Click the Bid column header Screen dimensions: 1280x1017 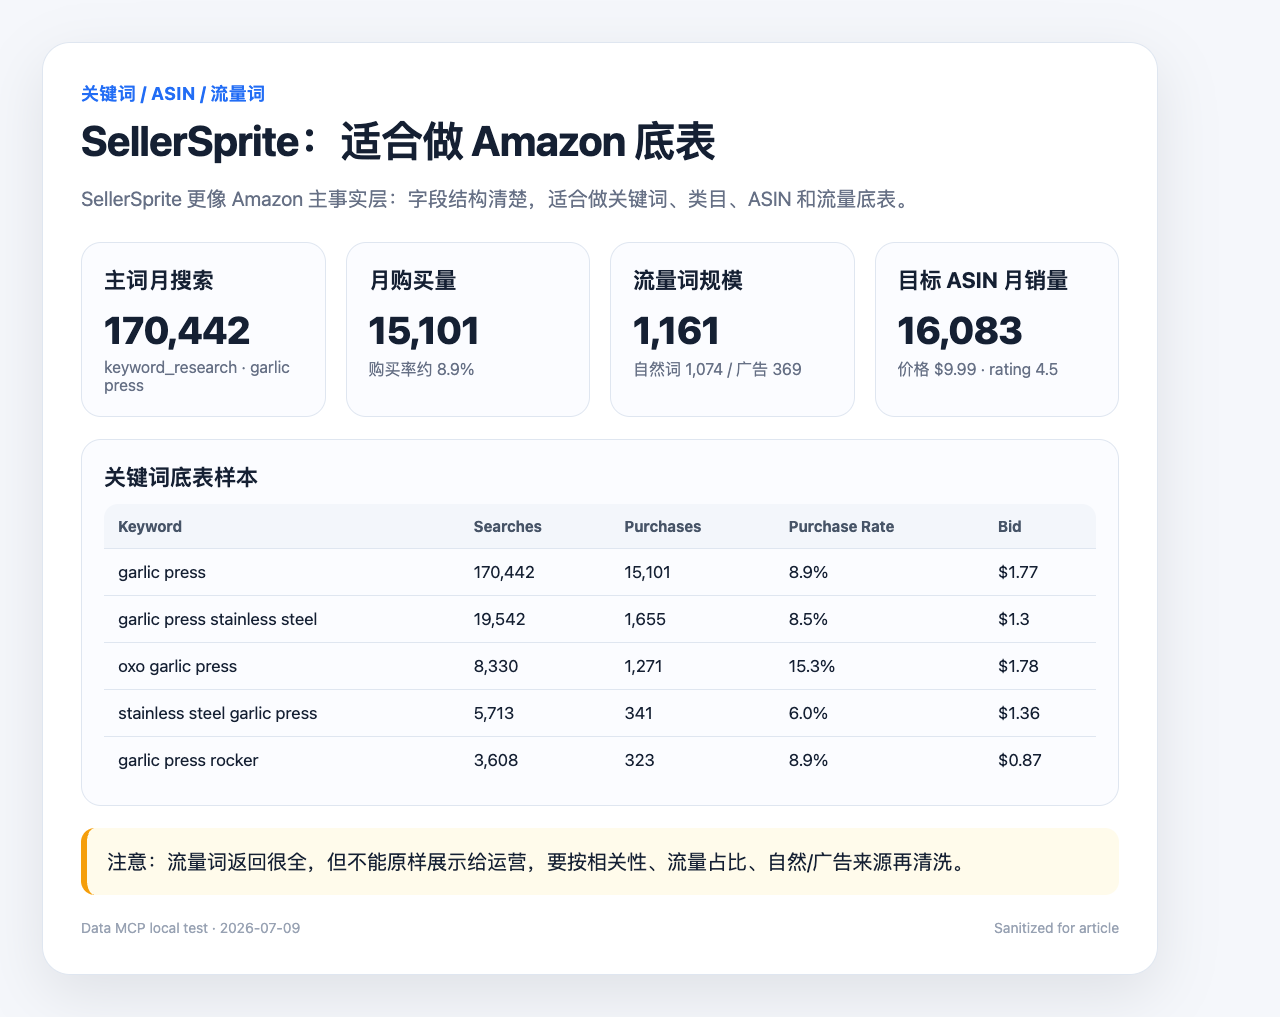click(1010, 527)
